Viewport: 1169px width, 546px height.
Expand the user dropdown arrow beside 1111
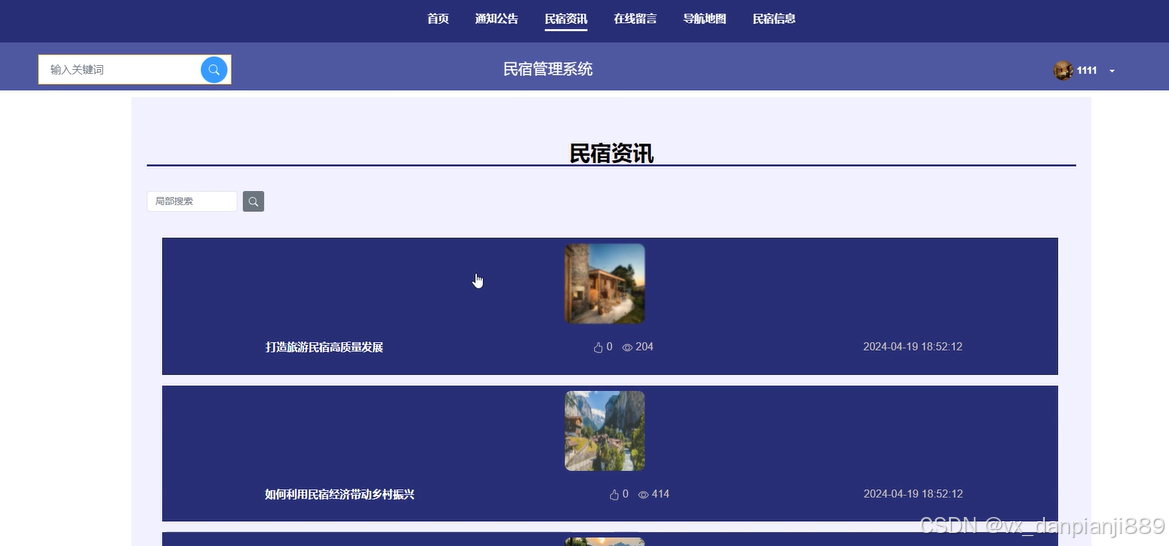coord(1112,71)
